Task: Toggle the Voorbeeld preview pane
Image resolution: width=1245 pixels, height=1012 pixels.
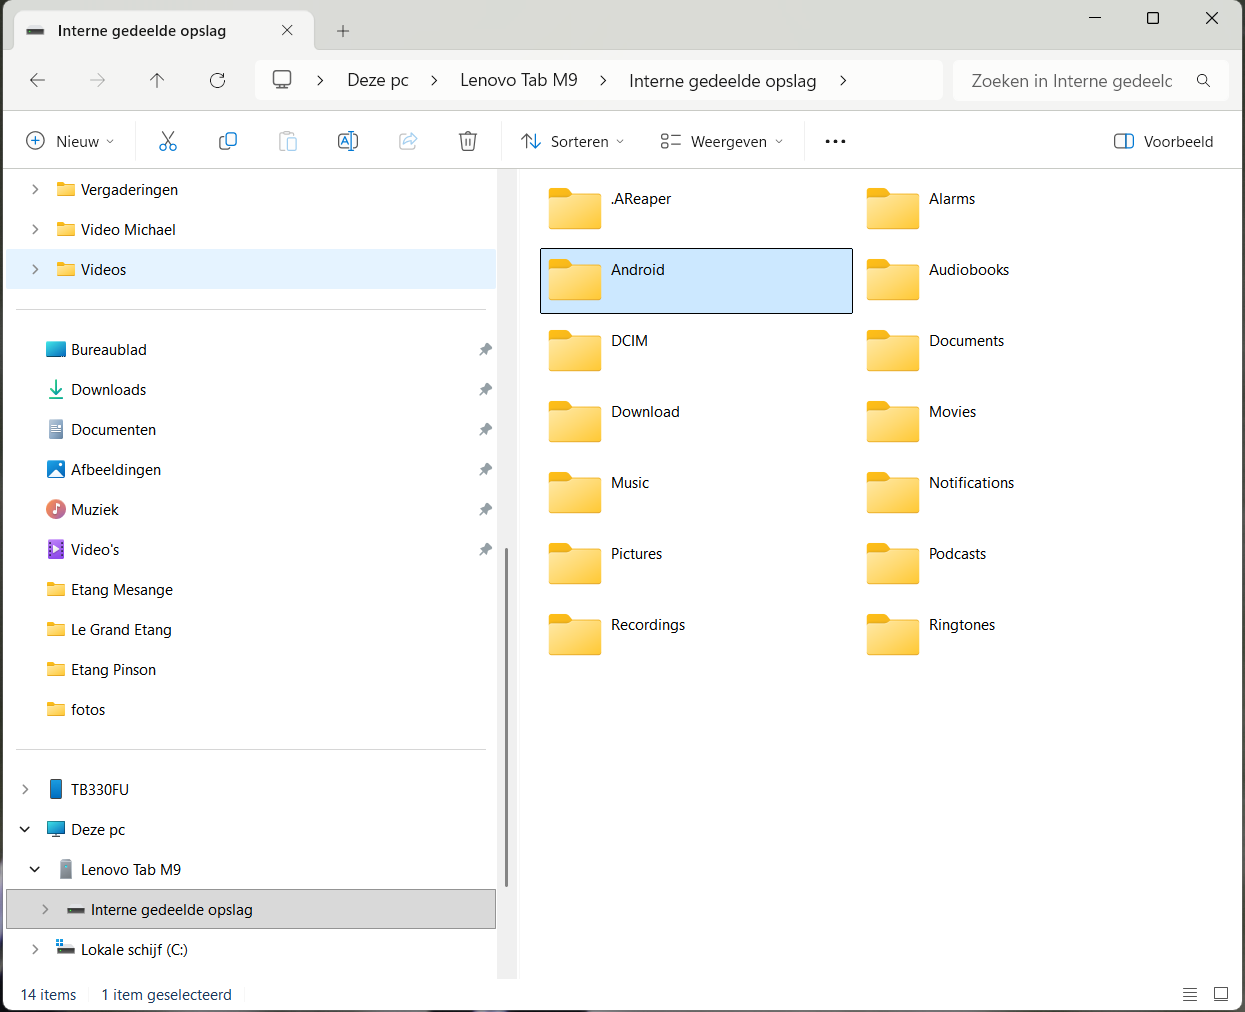Action: click(1163, 141)
